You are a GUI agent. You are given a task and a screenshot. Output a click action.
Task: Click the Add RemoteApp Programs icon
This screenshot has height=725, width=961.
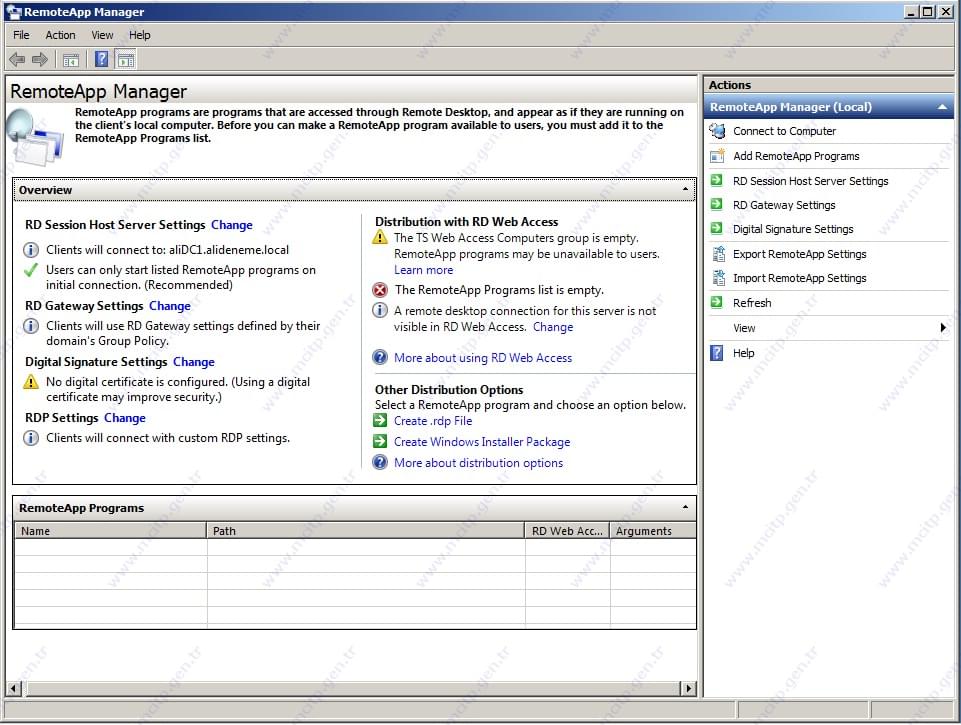717,156
